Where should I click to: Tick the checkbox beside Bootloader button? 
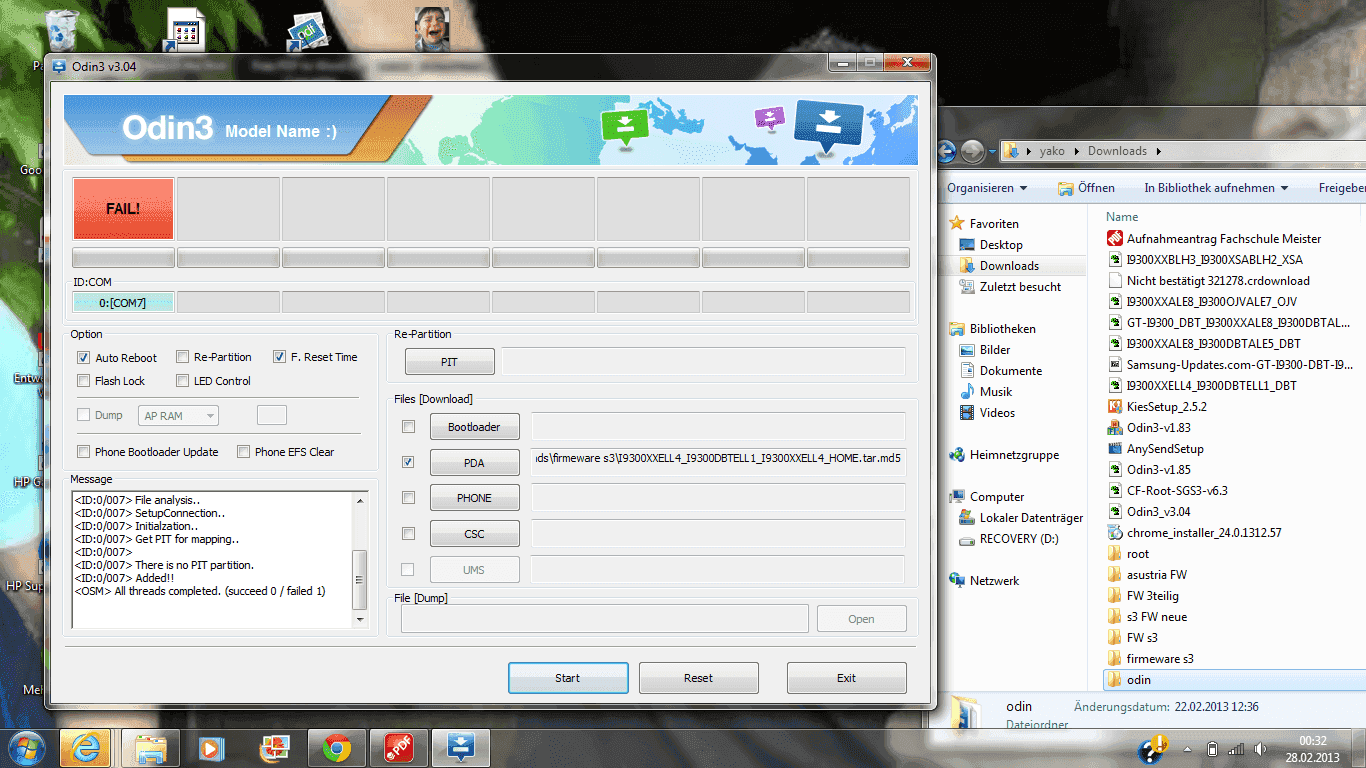pos(408,427)
